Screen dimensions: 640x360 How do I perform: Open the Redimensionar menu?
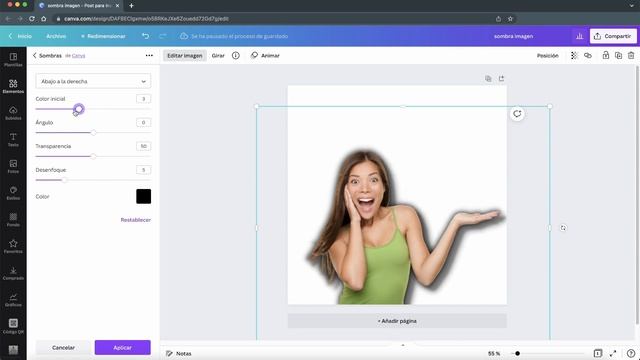[103, 36]
